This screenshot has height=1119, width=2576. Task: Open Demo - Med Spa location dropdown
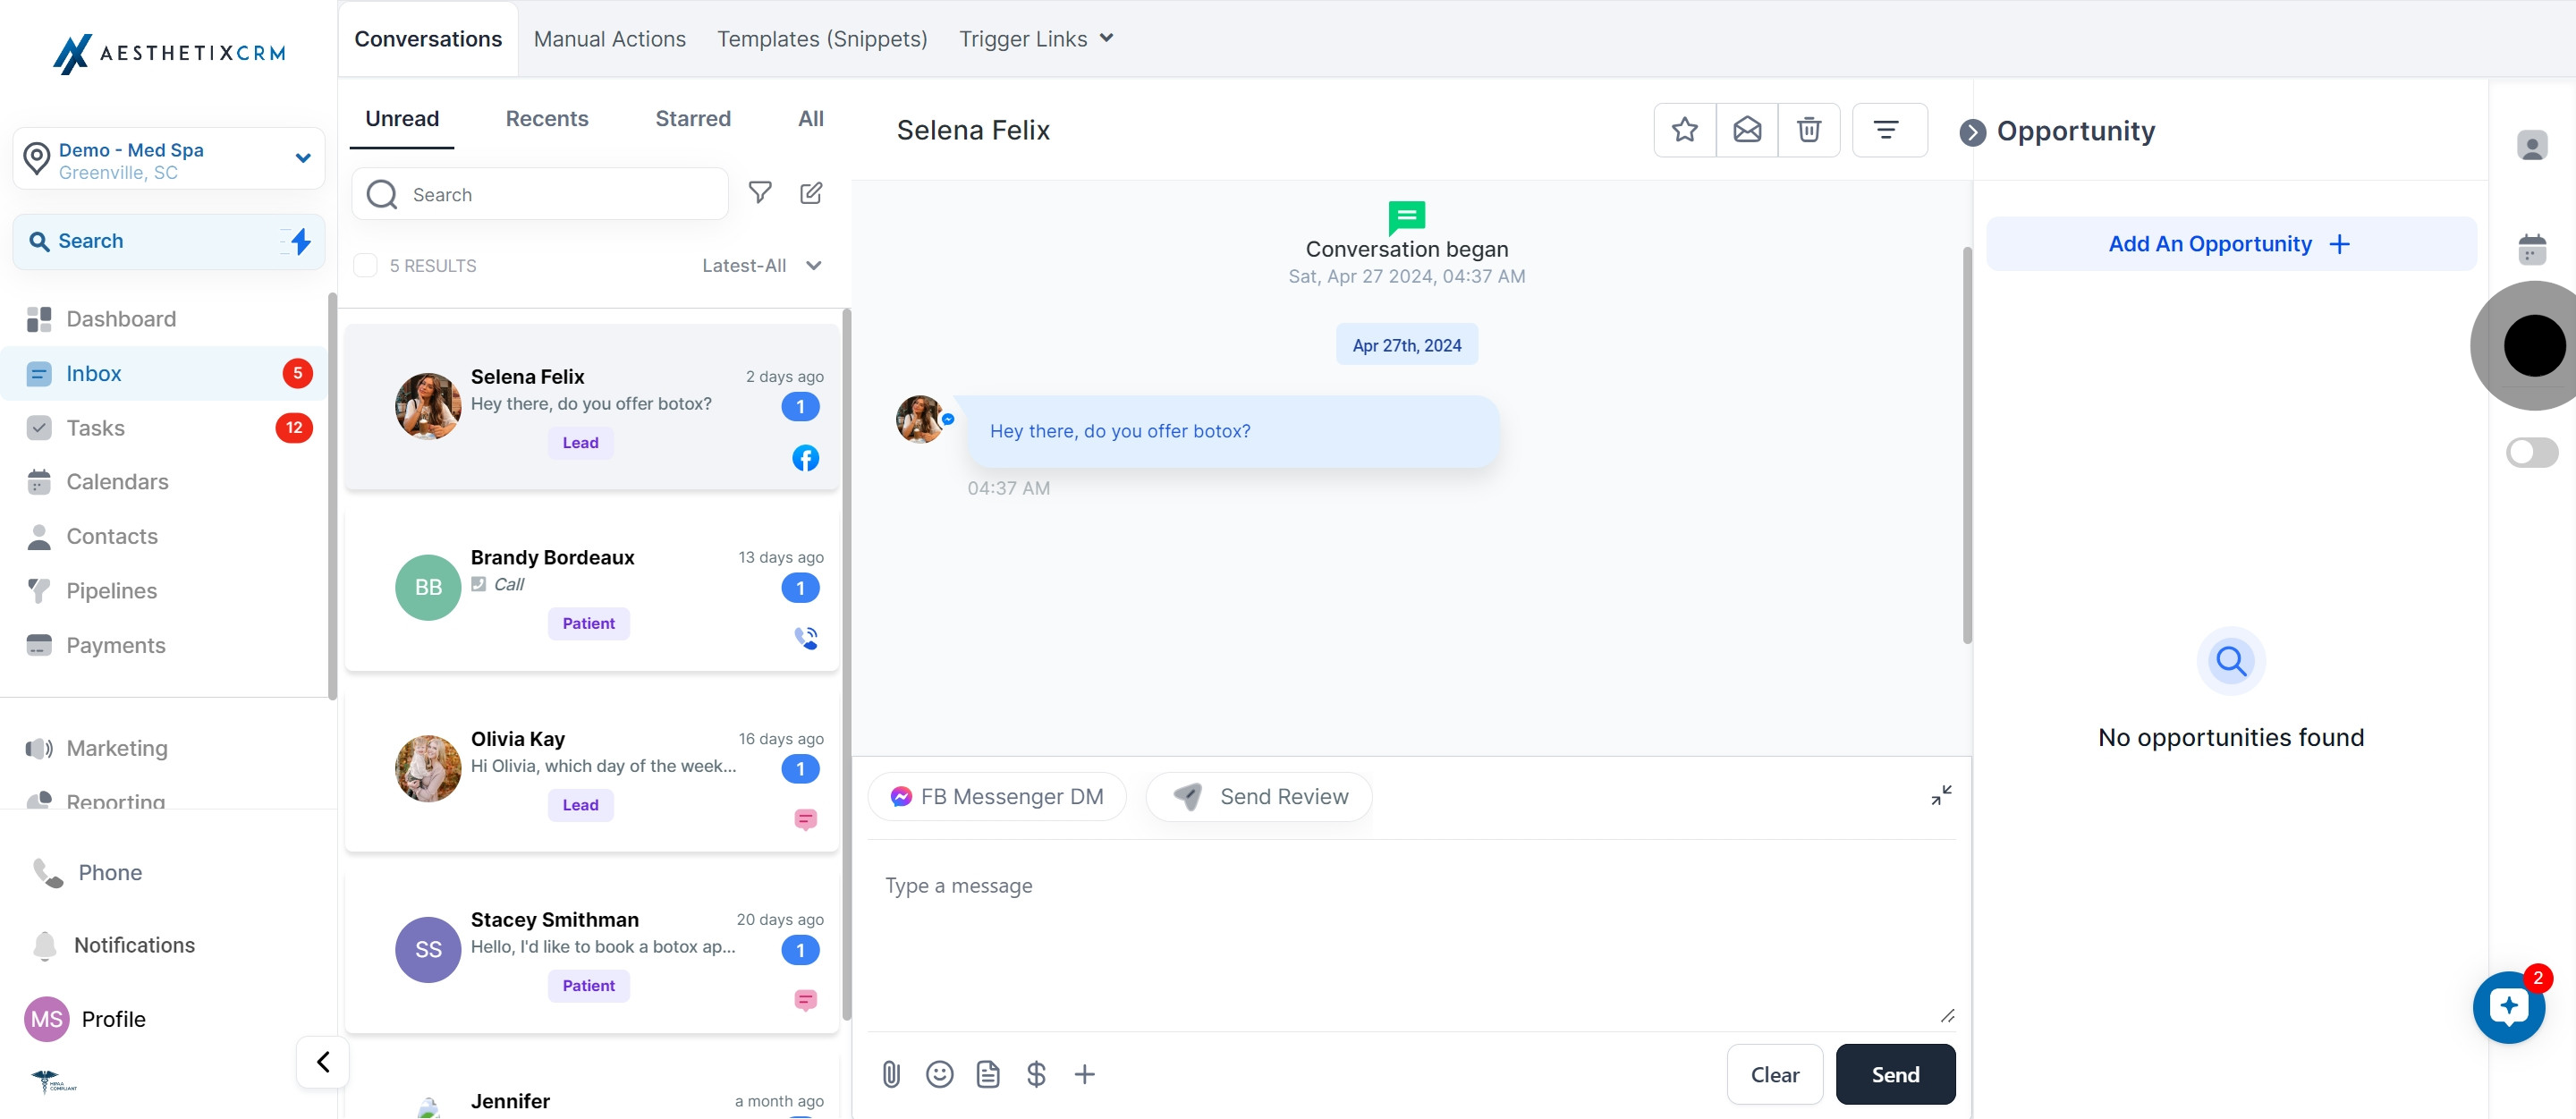click(x=169, y=159)
